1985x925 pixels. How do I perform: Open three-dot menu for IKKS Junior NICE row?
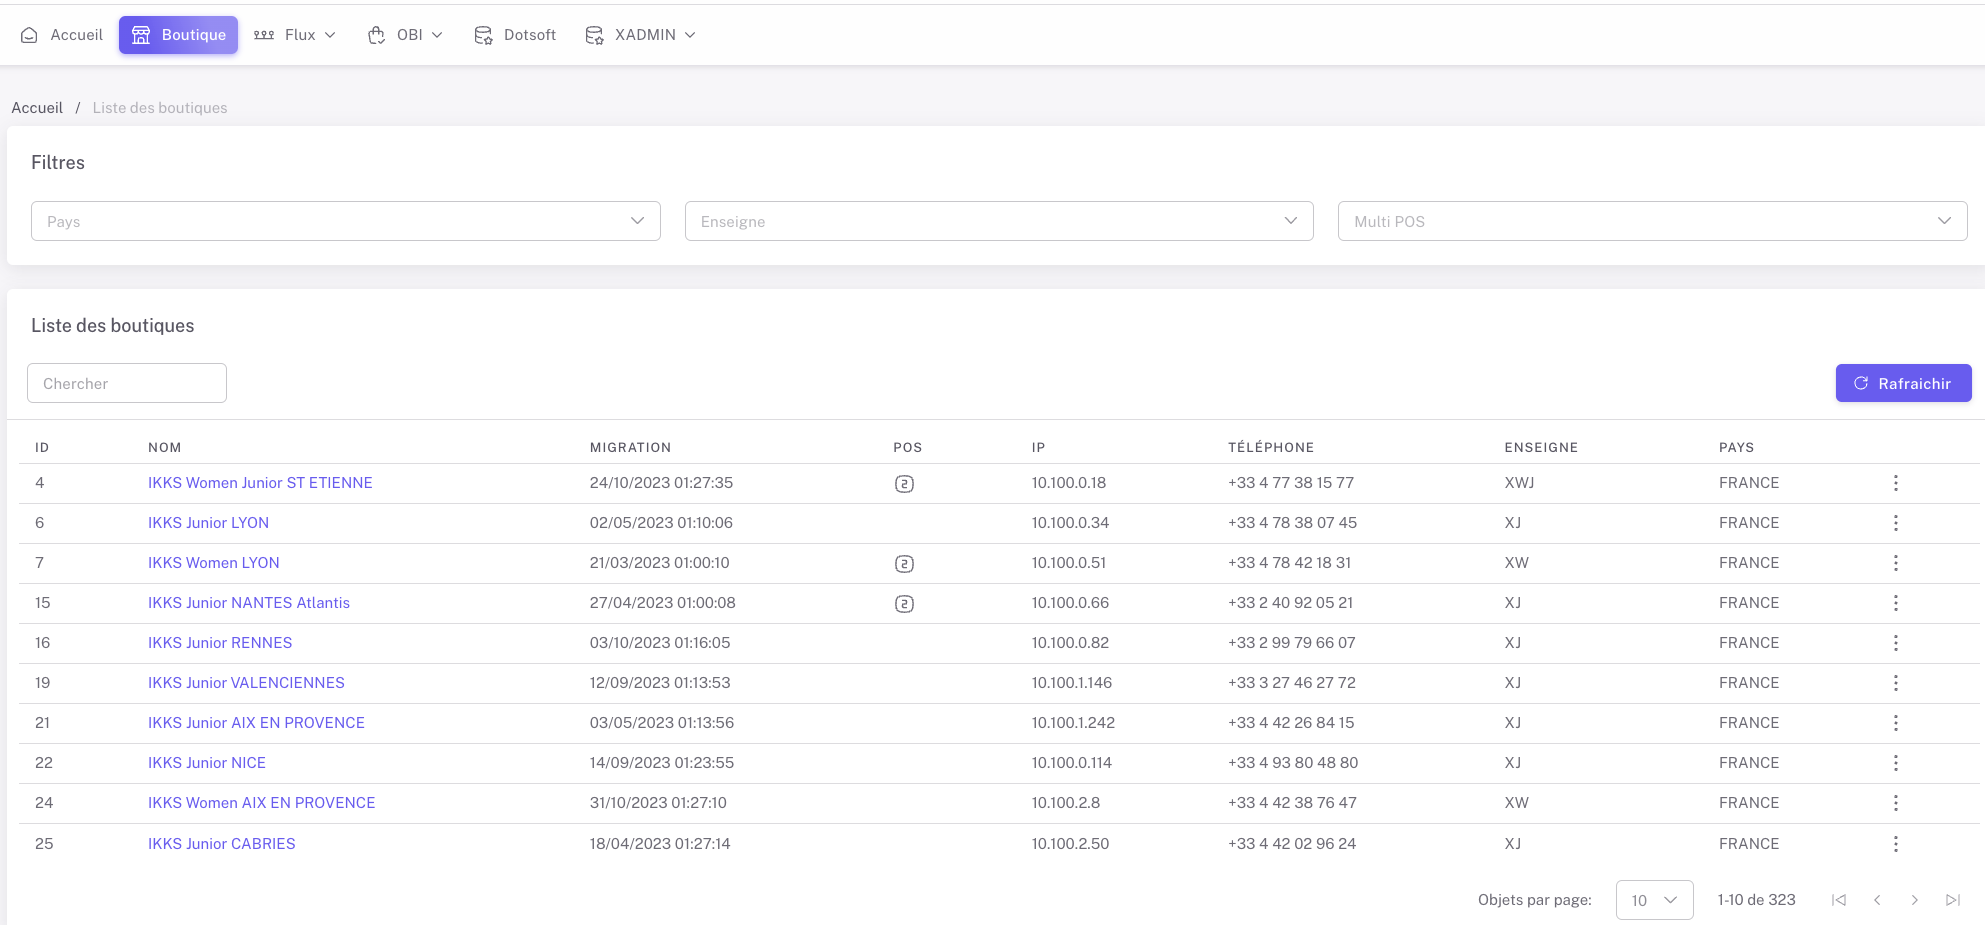click(x=1895, y=763)
